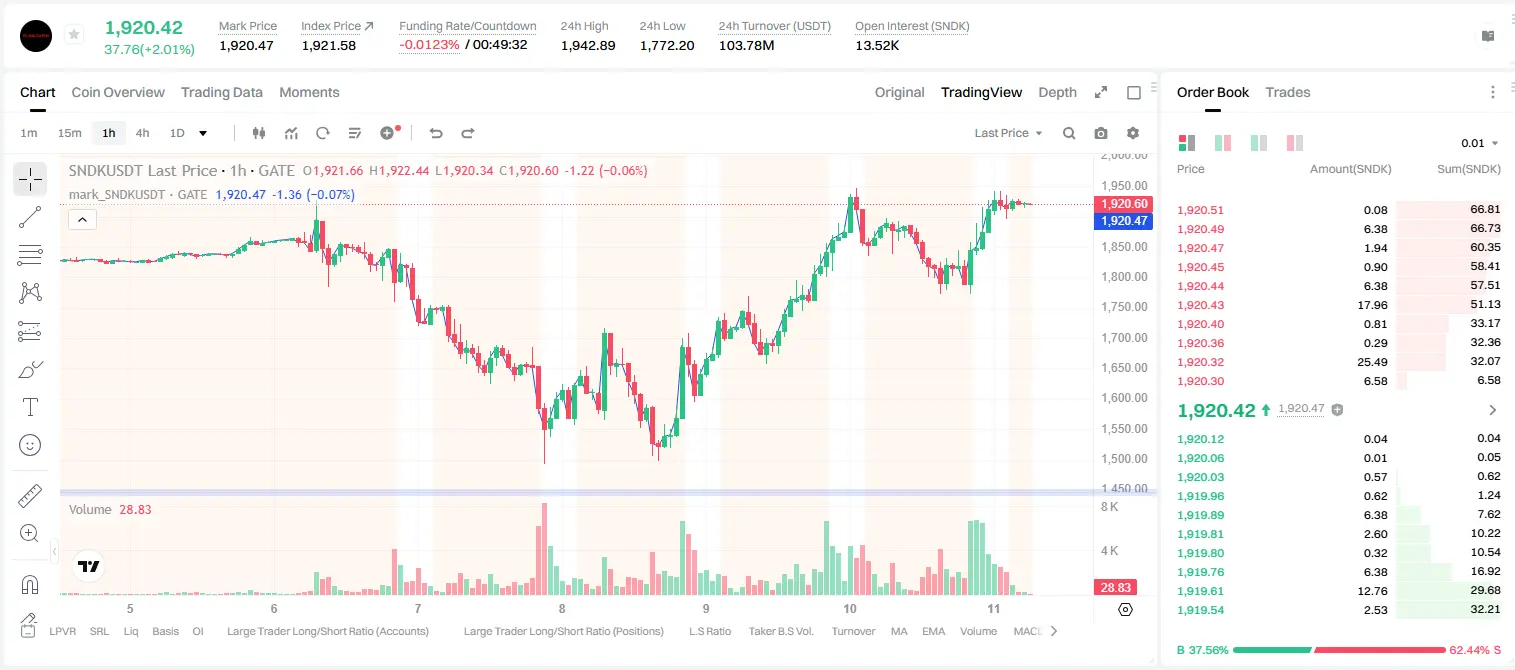Select the trend line drawing tool
Viewport: 1515px width, 670px height.
tap(30, 217)
